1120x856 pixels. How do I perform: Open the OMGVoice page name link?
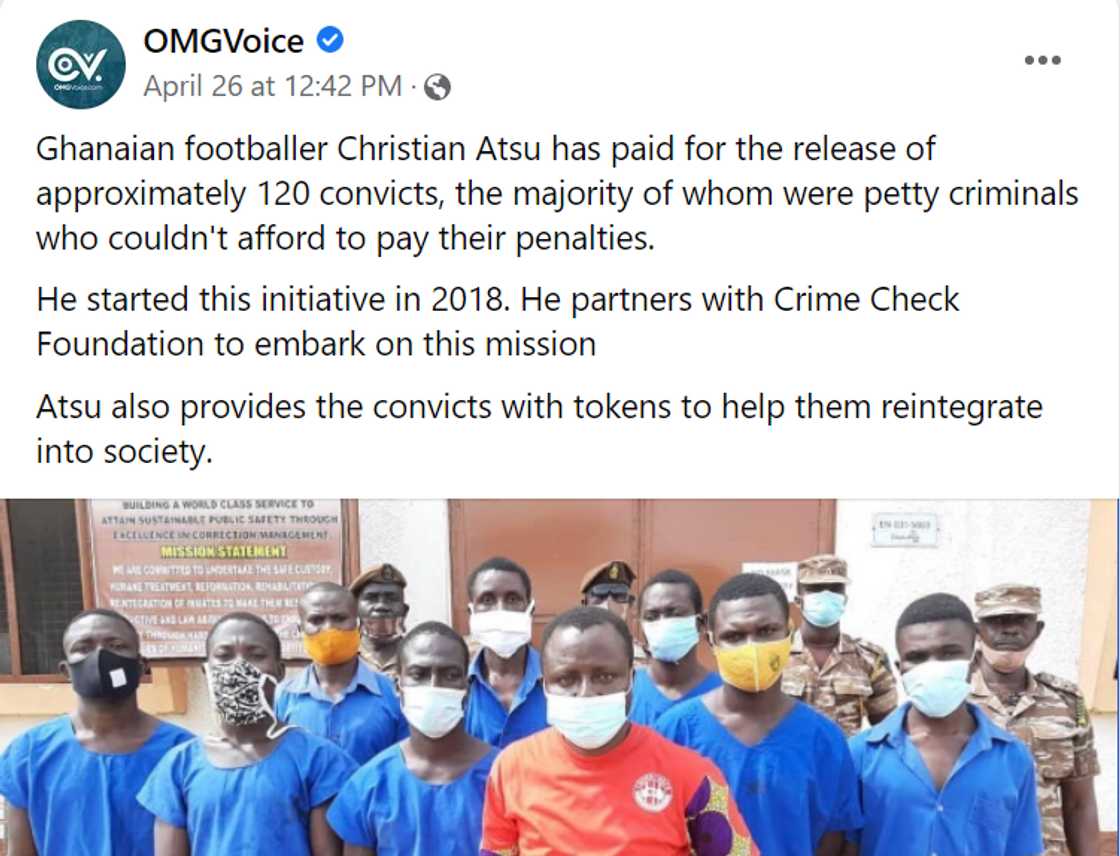[x=224, y=41]
